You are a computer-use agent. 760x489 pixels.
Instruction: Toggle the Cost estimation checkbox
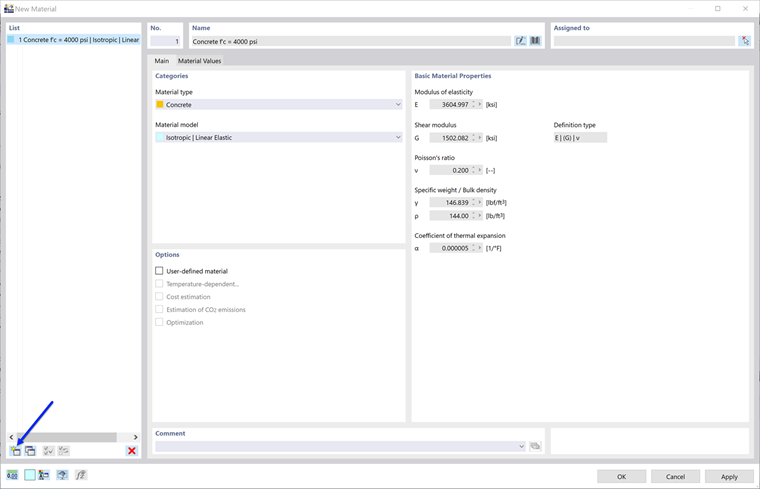tap(159, 297)
